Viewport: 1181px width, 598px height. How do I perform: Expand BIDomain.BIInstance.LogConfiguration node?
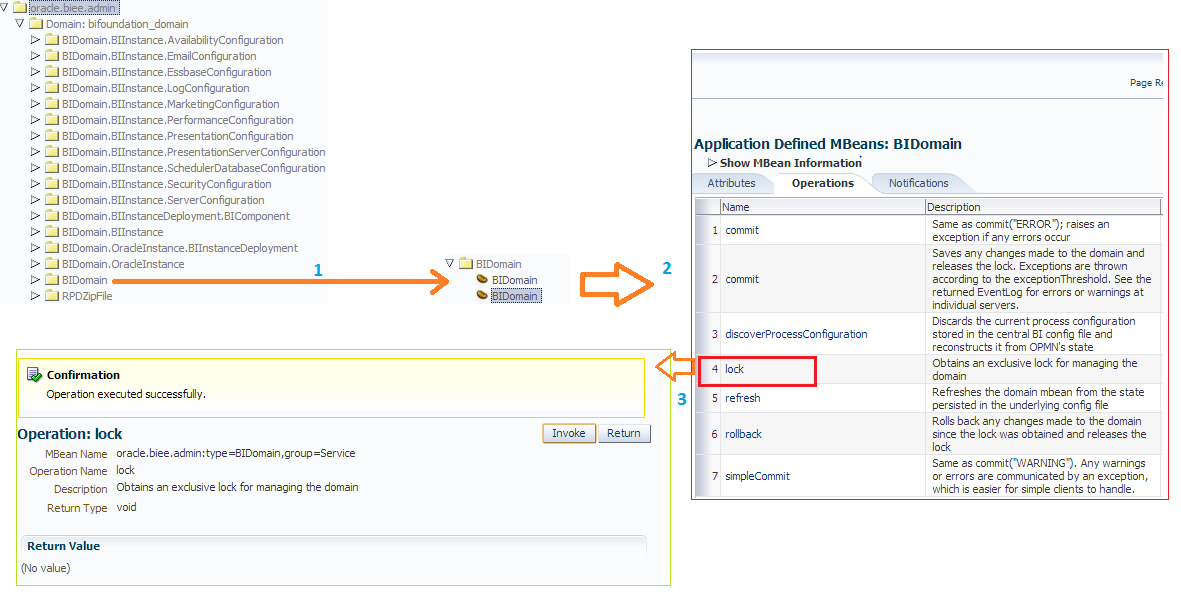(x=35, y=87)
